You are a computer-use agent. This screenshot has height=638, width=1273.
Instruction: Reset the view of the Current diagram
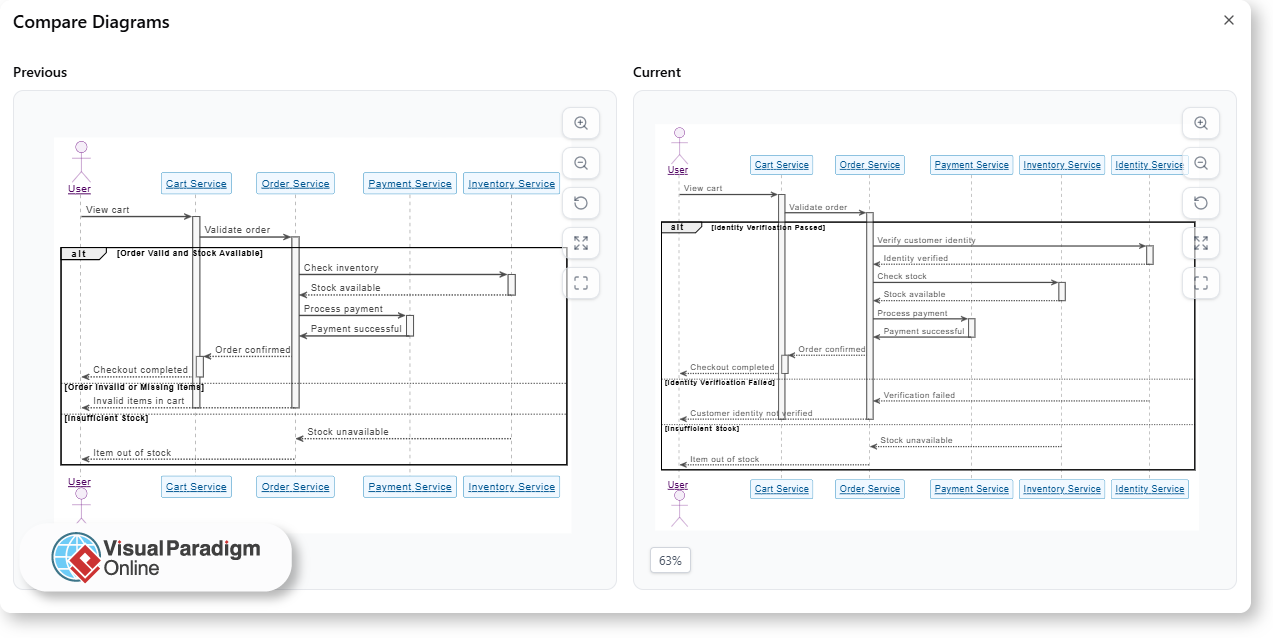click(x=1200, y=202)
